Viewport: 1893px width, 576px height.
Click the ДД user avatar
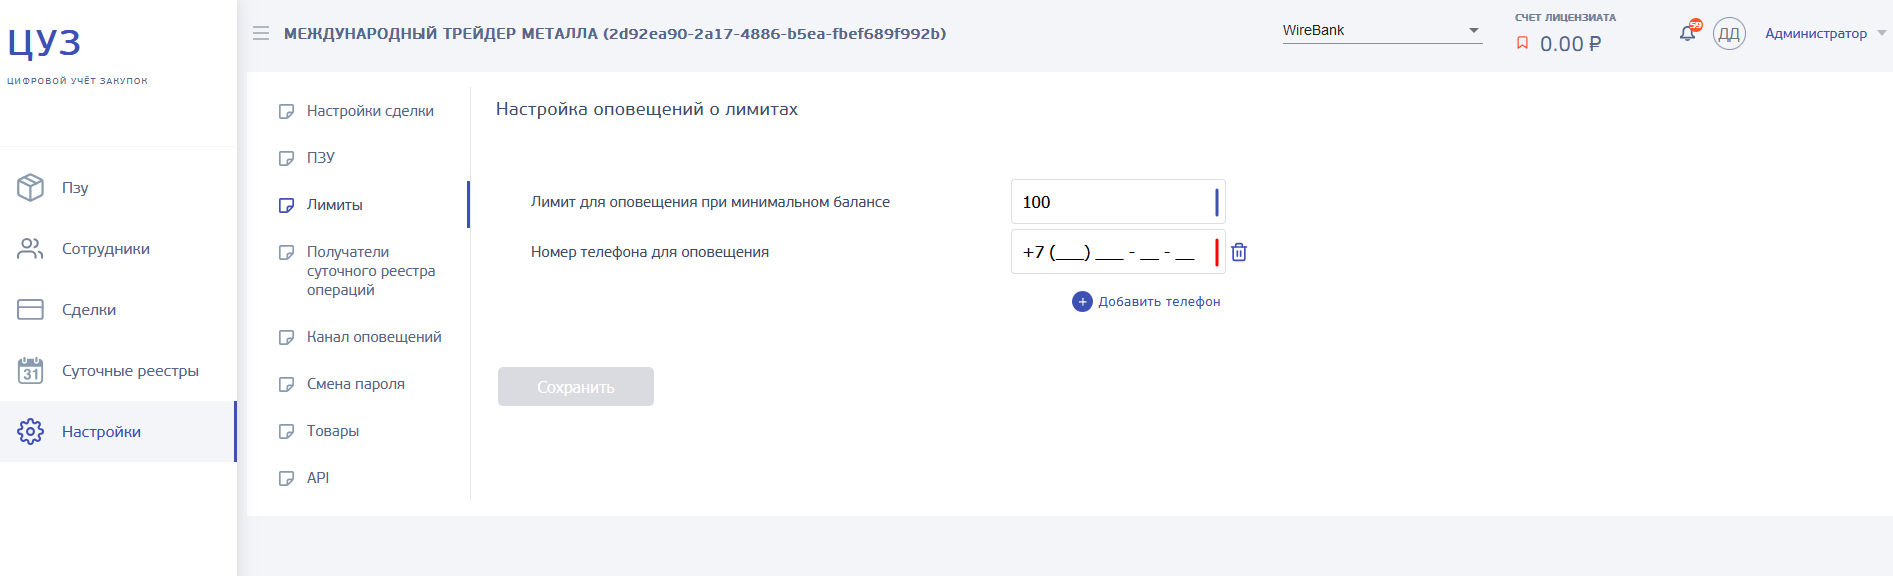point(1729,34)
